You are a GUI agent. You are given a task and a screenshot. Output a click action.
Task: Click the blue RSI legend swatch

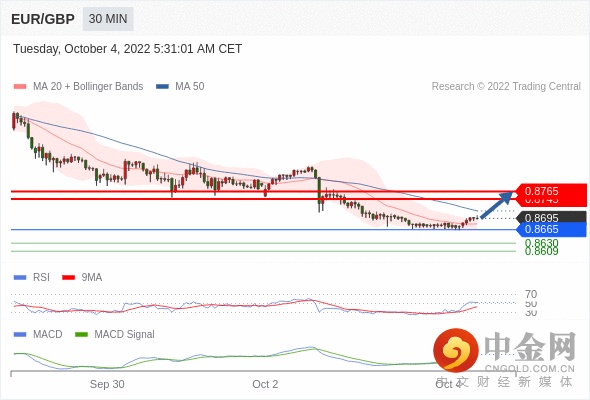pyautogui.click(x=20, y=278)
